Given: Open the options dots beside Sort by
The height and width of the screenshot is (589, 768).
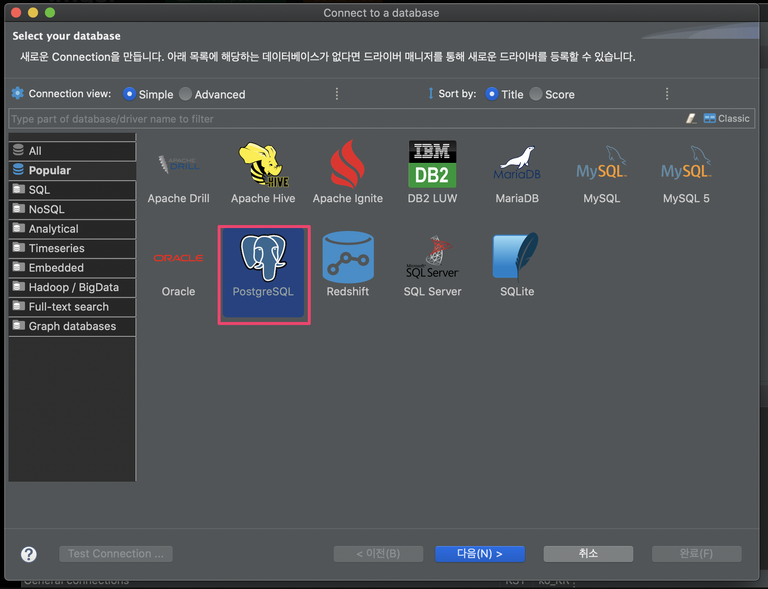Looking at the screenshot, I should [x=667, y=94].
